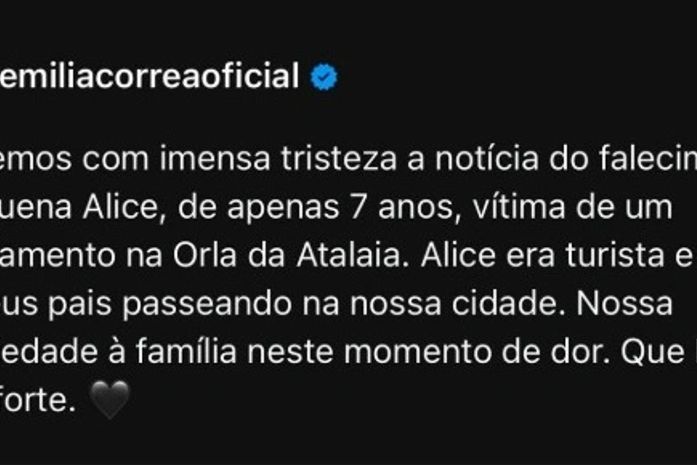
Task: Click the word "Nossa" ending the fourth line
Action: point(625,304)
